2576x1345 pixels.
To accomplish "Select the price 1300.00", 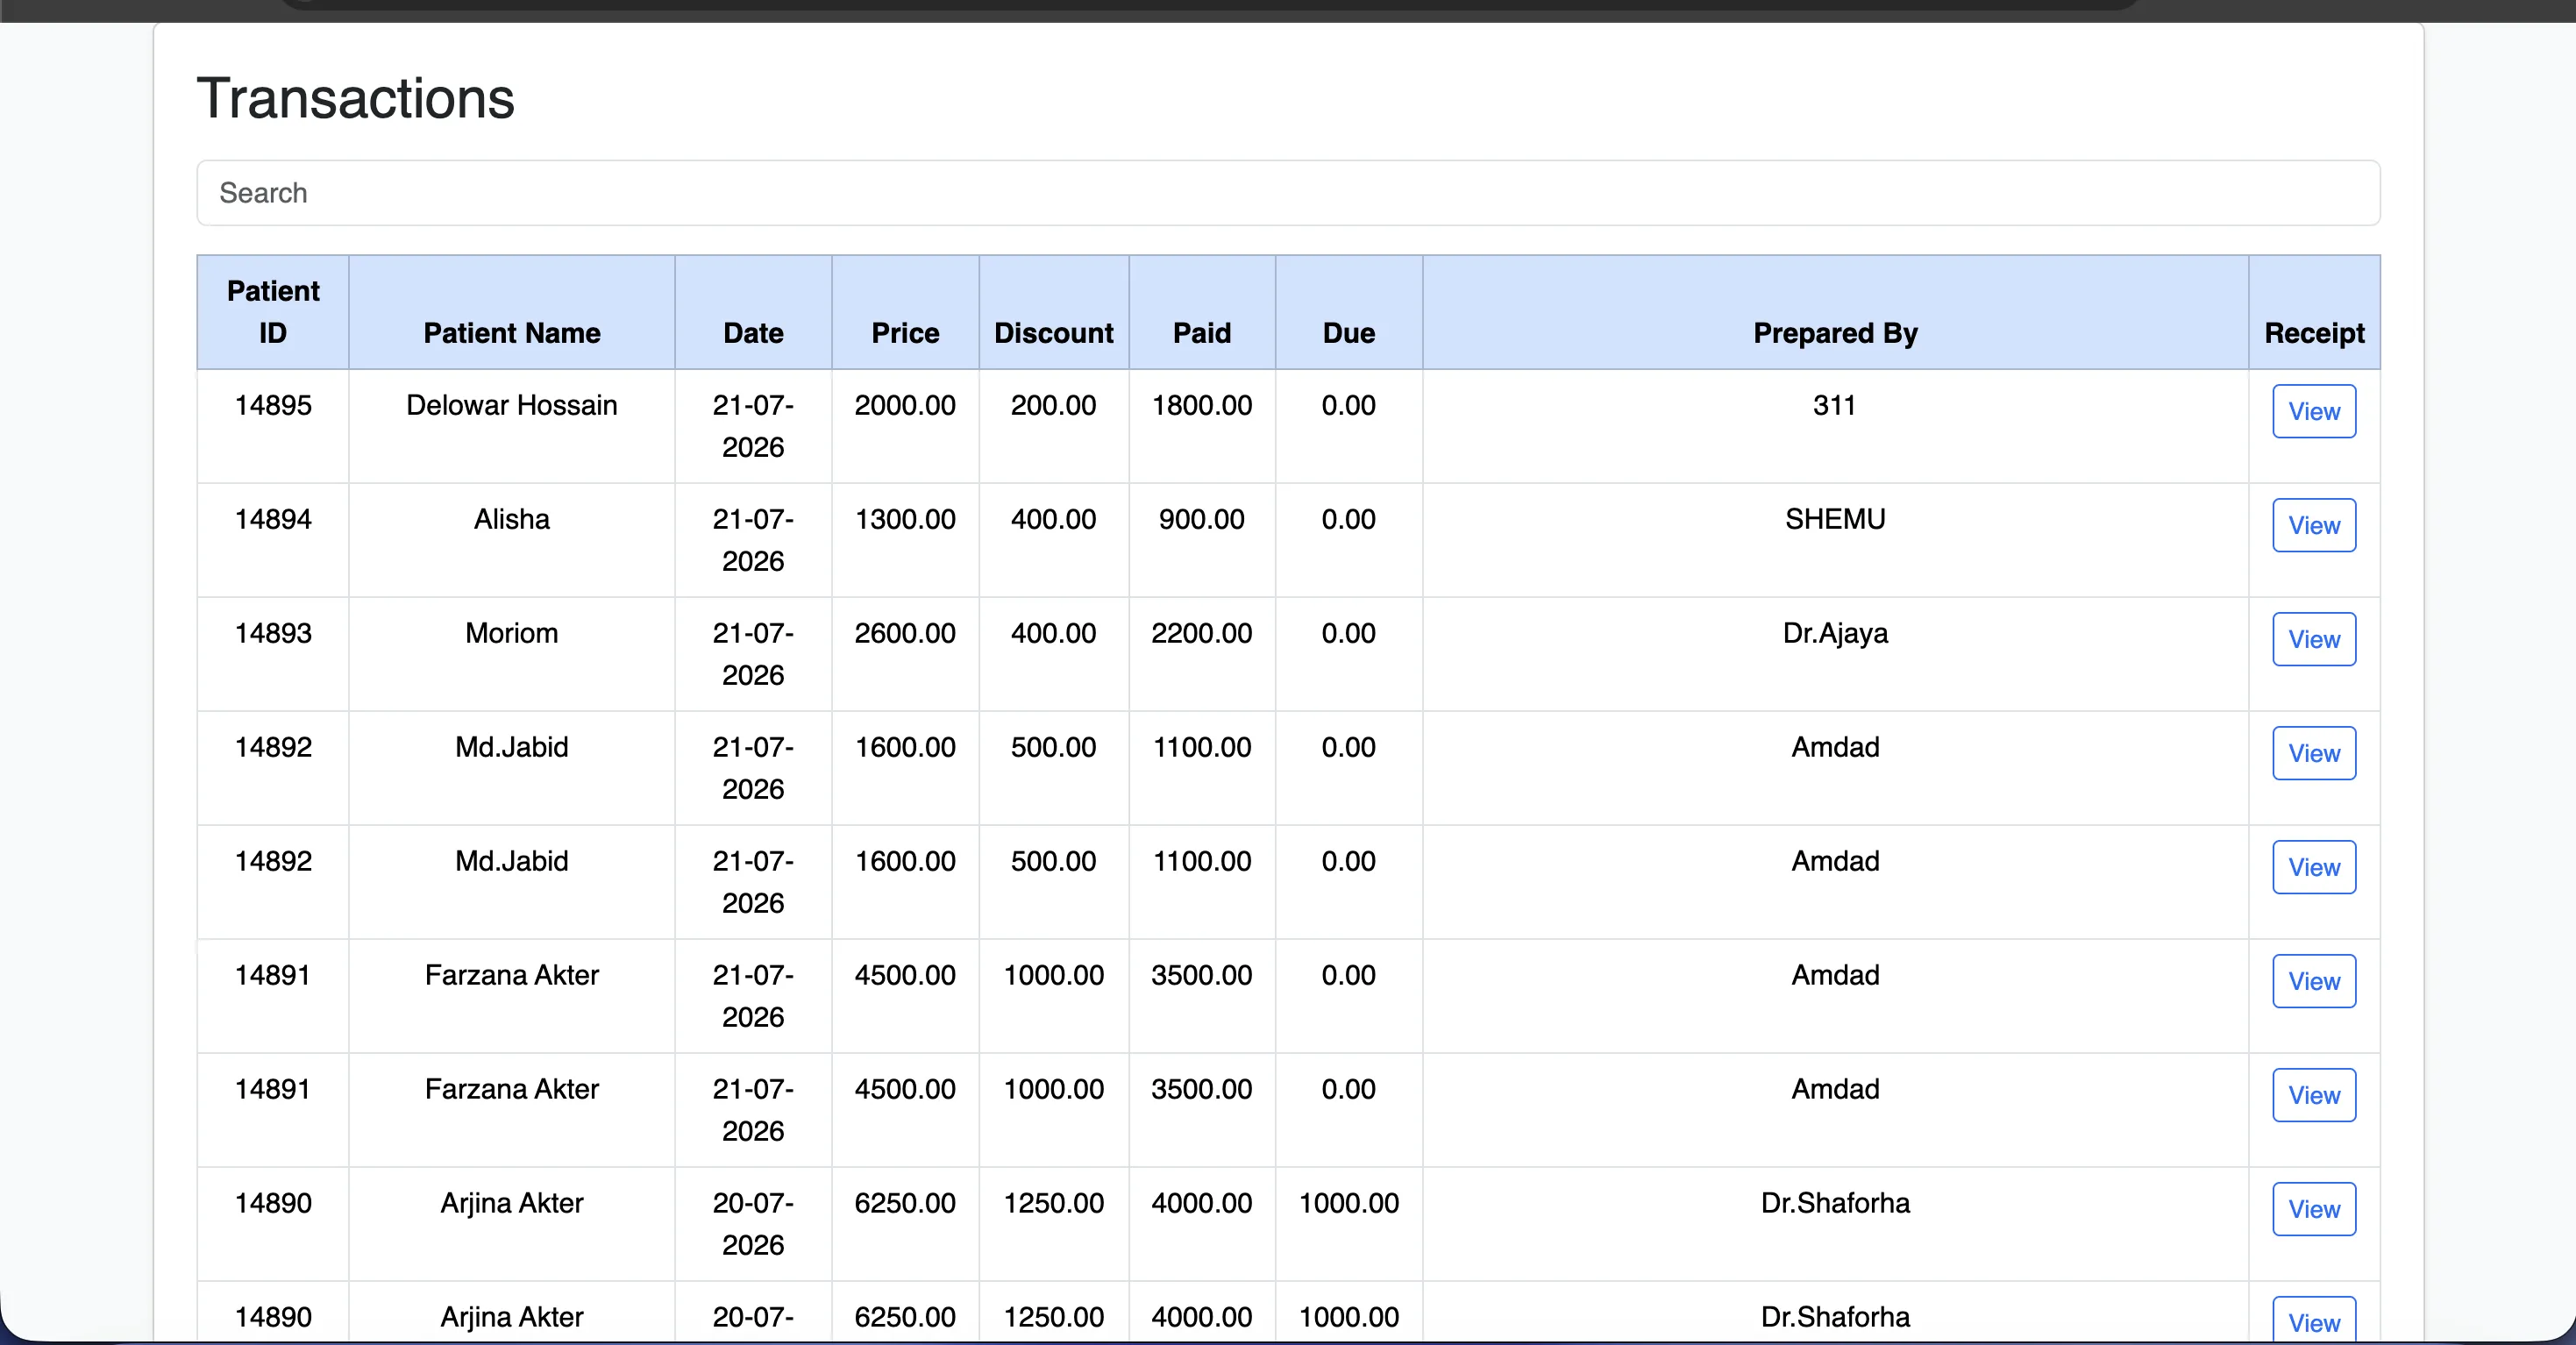I will click(x=905, y=519).
